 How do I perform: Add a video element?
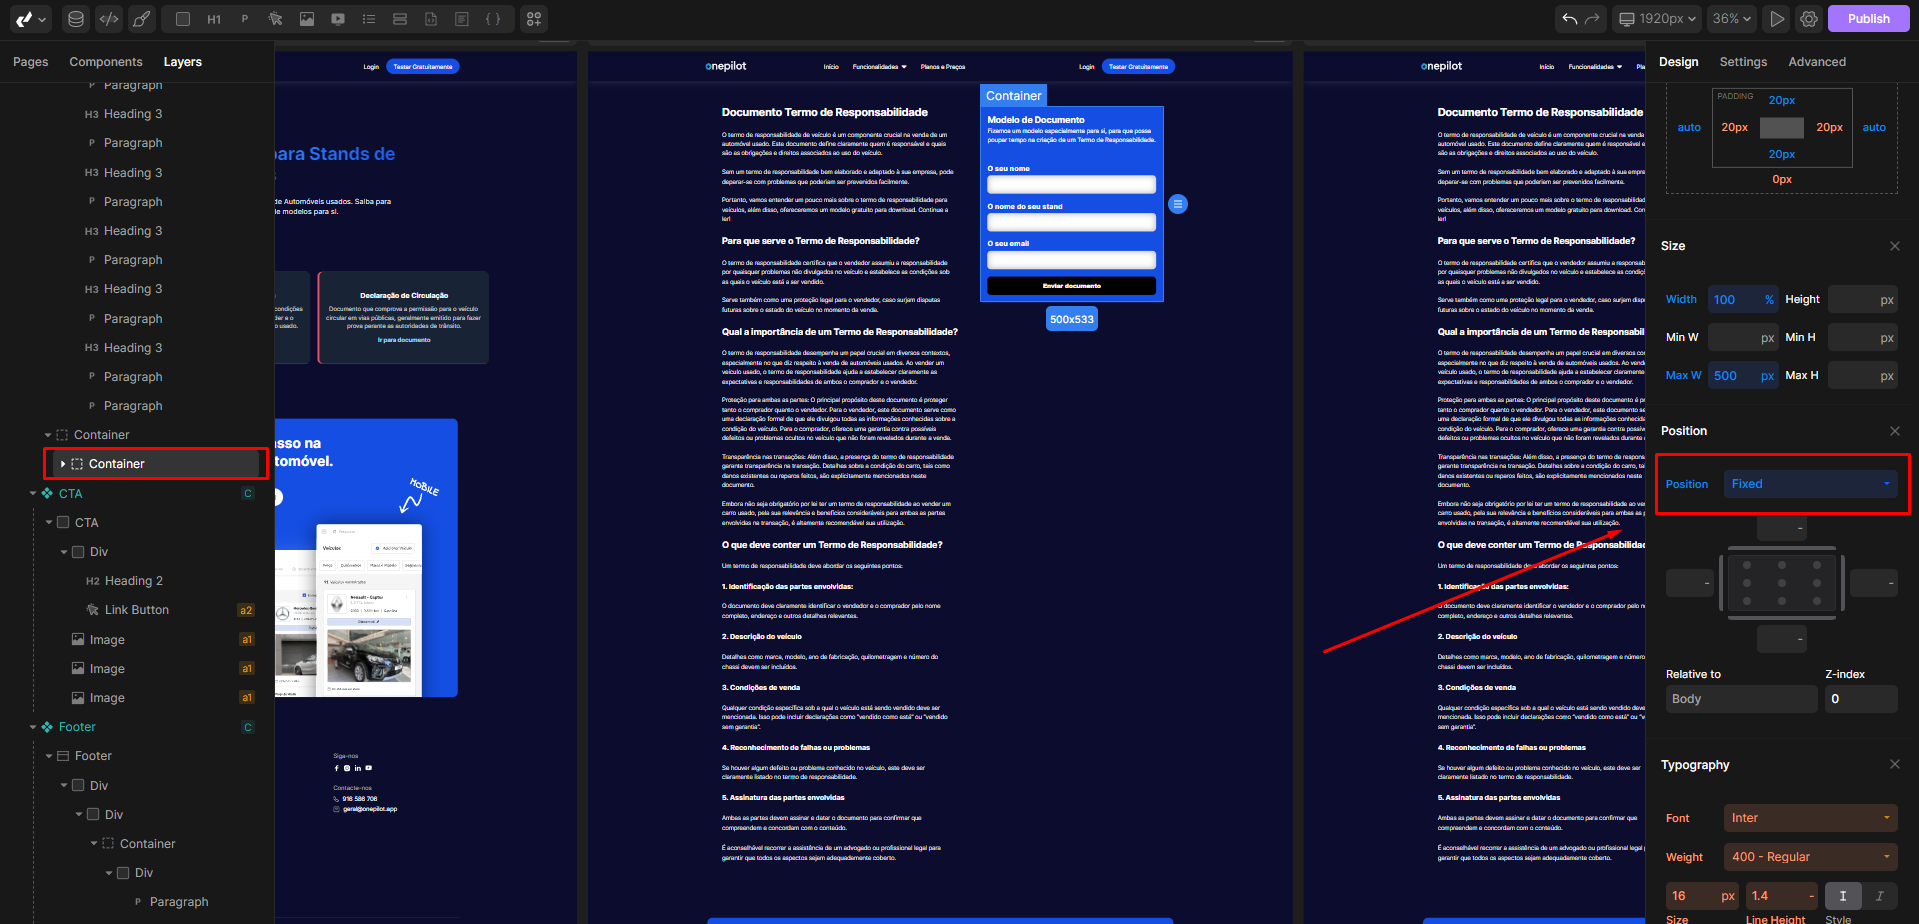(x=338, y=19)
